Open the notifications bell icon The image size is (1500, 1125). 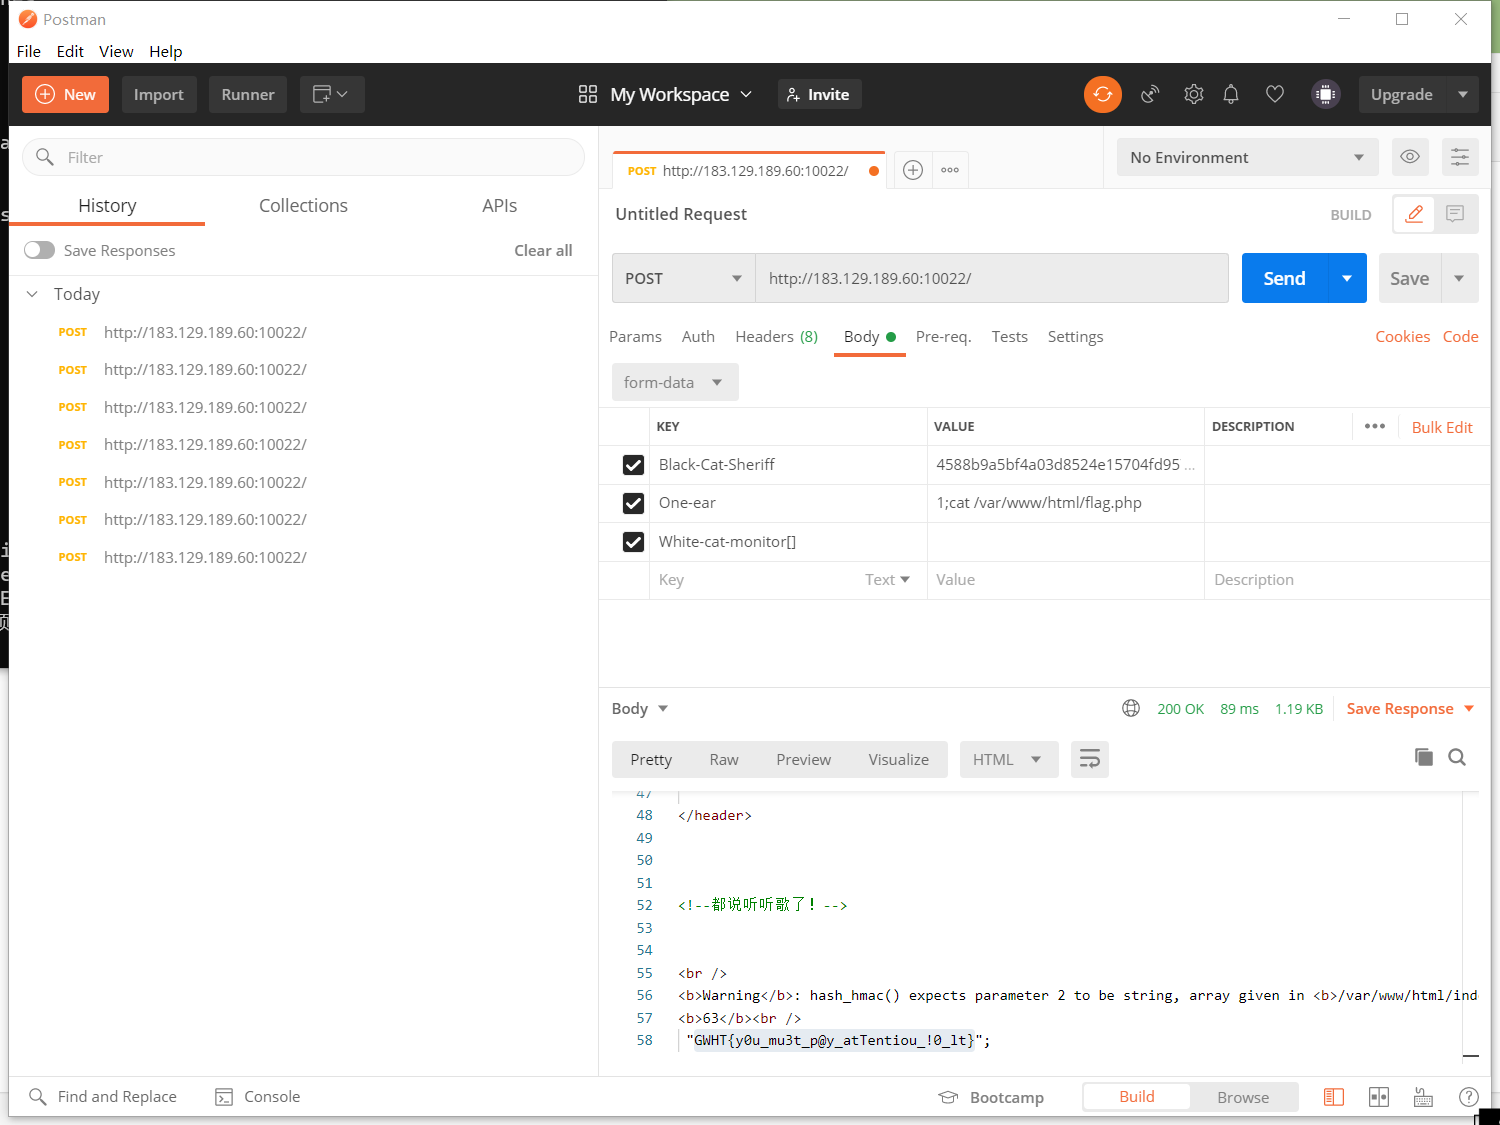[1231, 94]
